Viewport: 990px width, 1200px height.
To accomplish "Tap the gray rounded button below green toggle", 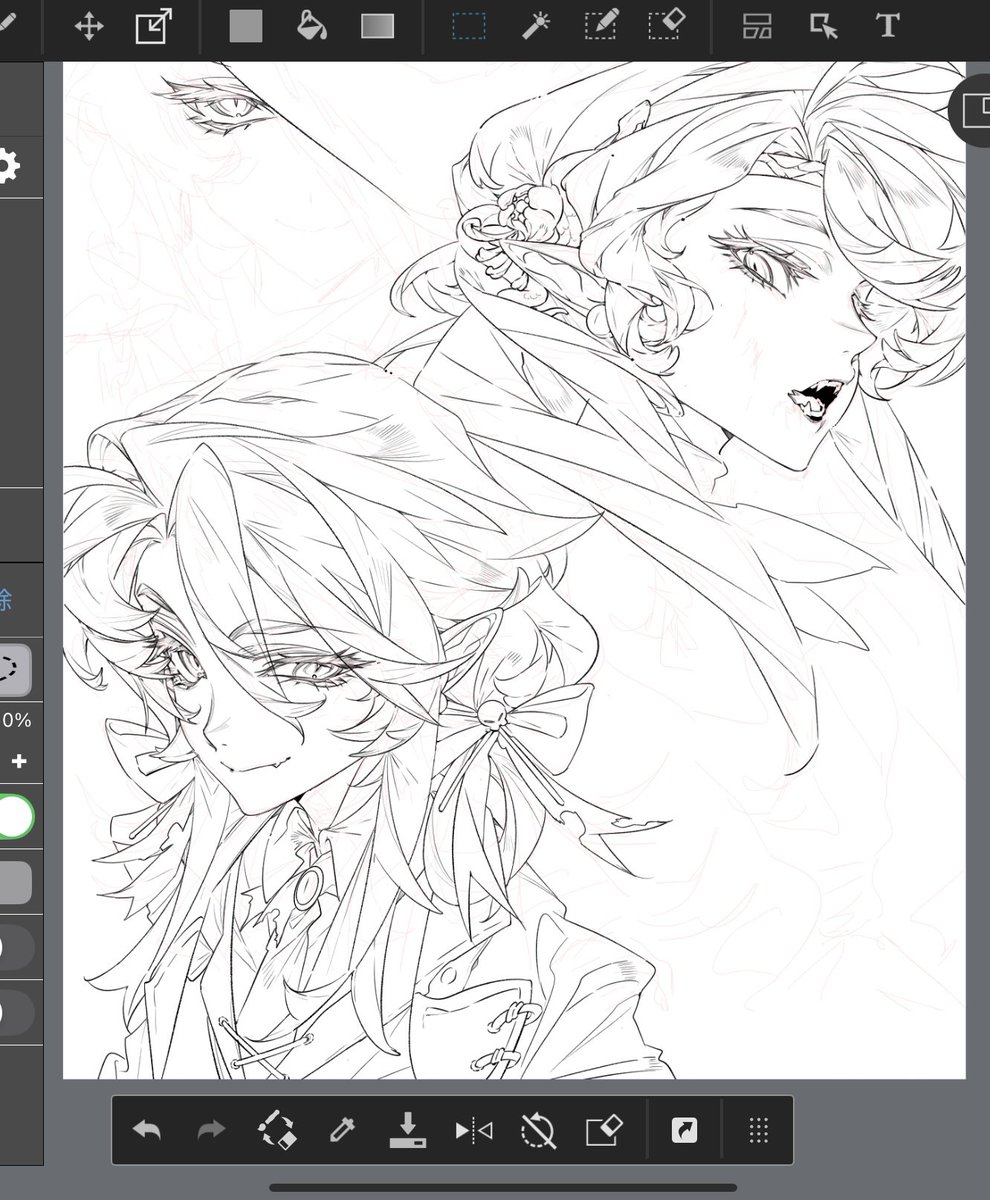I will point(14,883).
